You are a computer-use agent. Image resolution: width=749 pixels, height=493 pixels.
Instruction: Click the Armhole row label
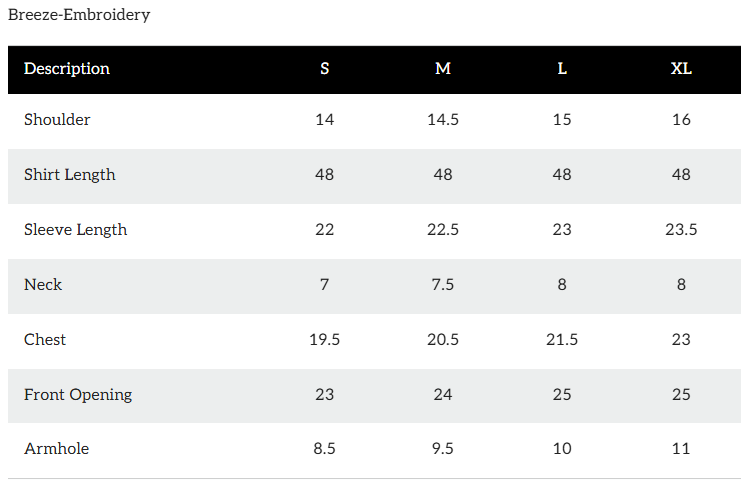click(x=56, y=449)
